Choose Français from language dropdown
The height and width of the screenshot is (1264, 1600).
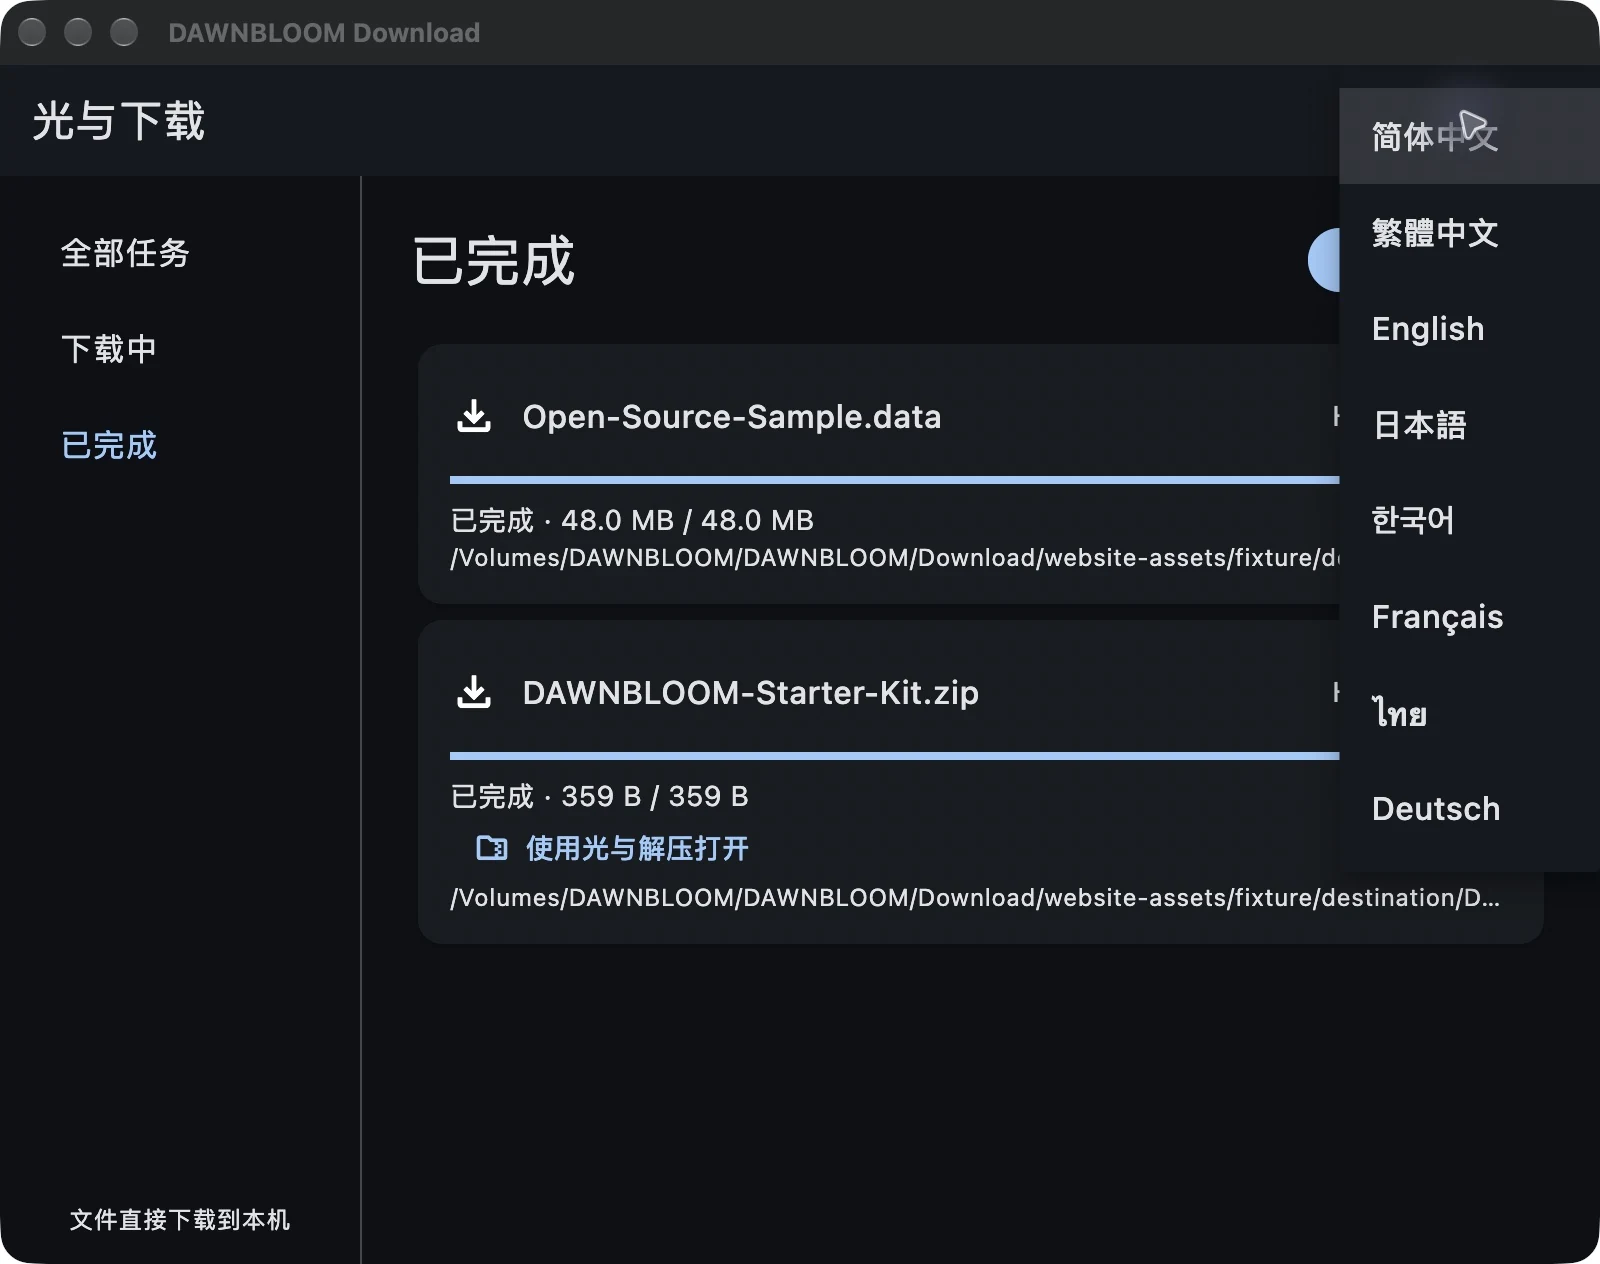click(1469, 616)
